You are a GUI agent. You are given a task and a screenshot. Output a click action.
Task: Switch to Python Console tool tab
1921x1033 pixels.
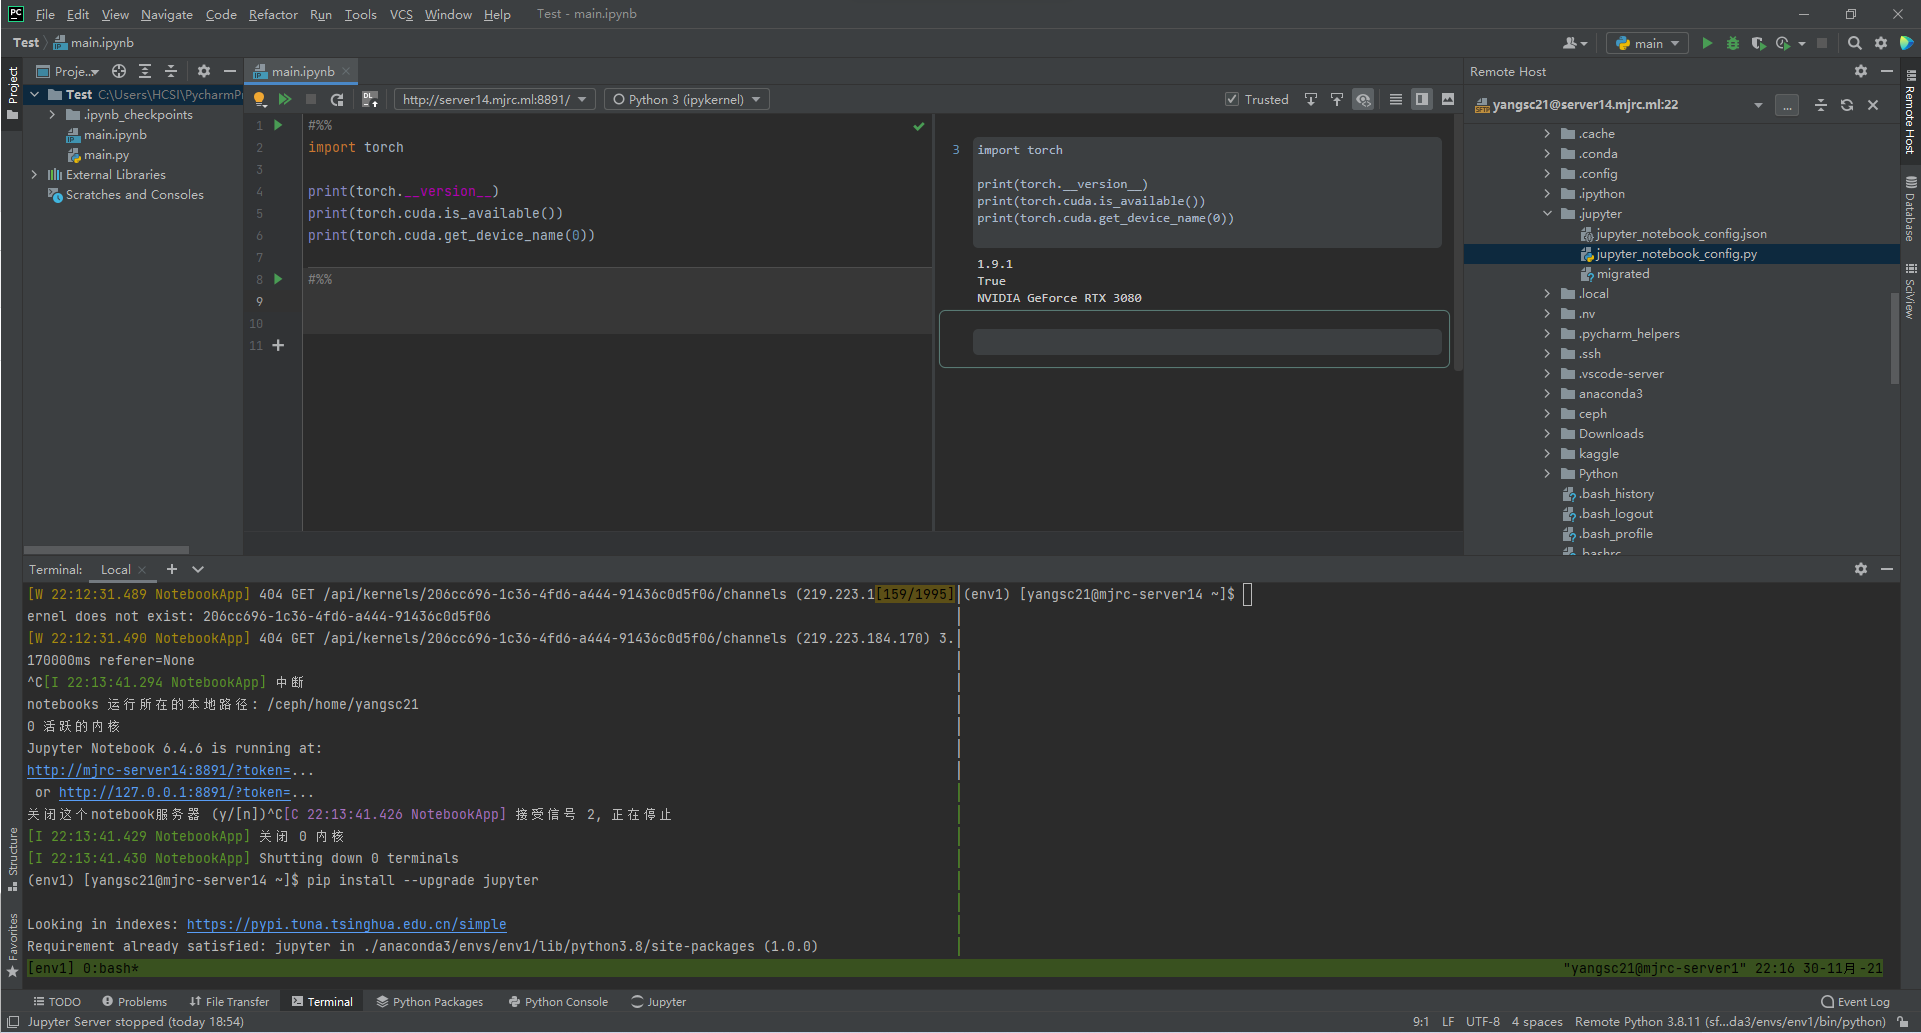[x=558, y=1001]
